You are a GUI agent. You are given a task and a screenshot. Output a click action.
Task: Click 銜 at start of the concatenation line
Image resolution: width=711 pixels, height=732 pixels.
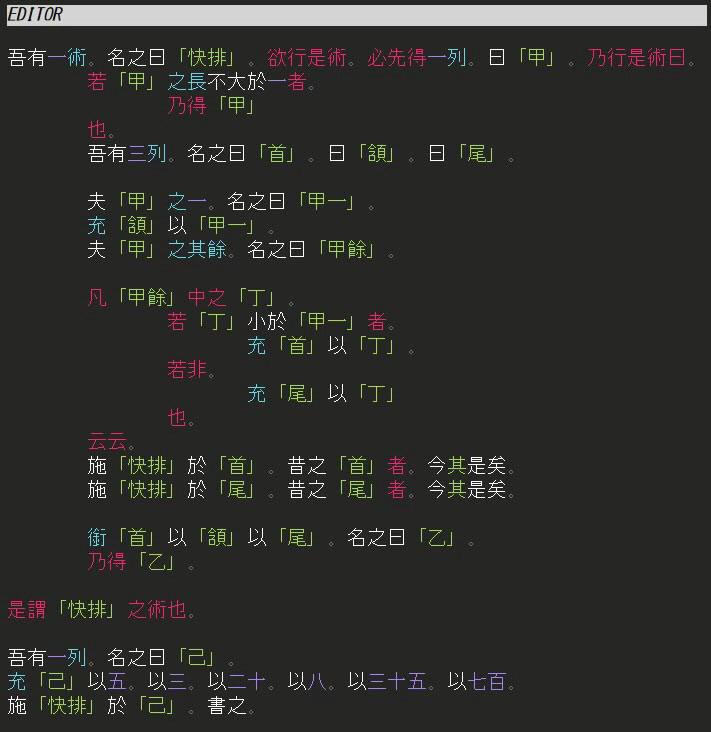pos(97,539)
